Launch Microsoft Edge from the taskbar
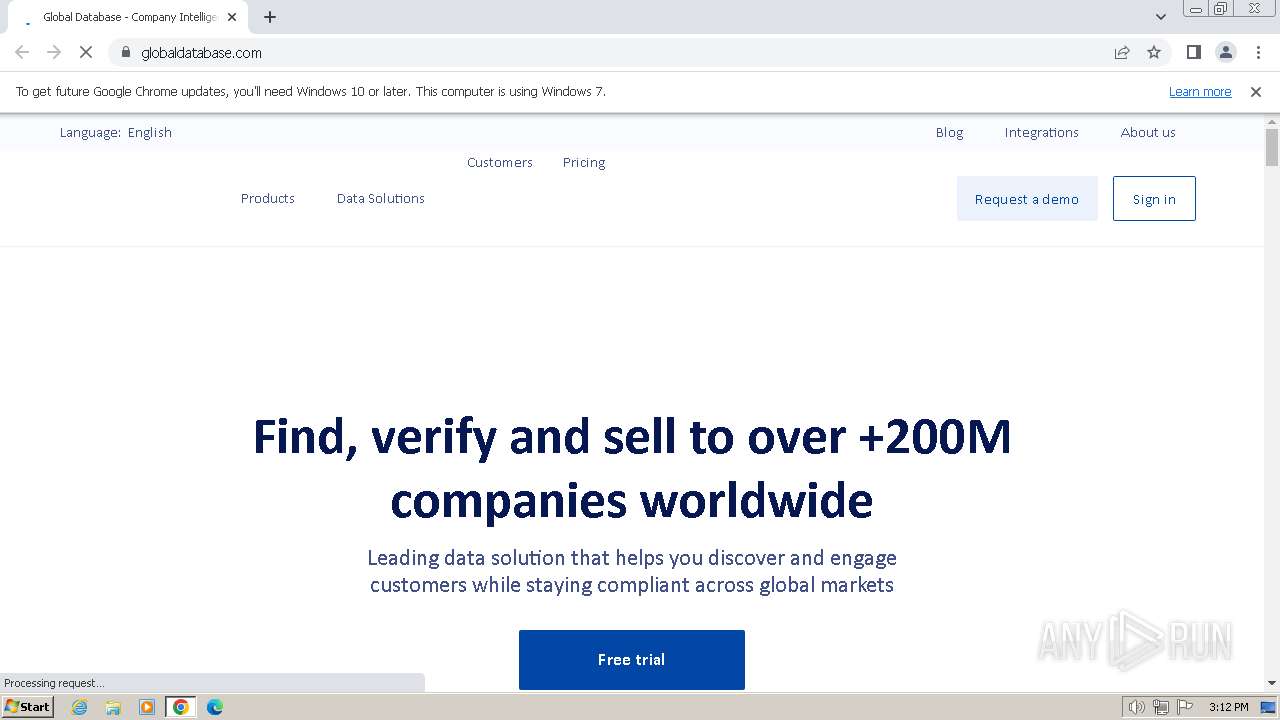This screenshot has width=1280, height=720. 215,707
